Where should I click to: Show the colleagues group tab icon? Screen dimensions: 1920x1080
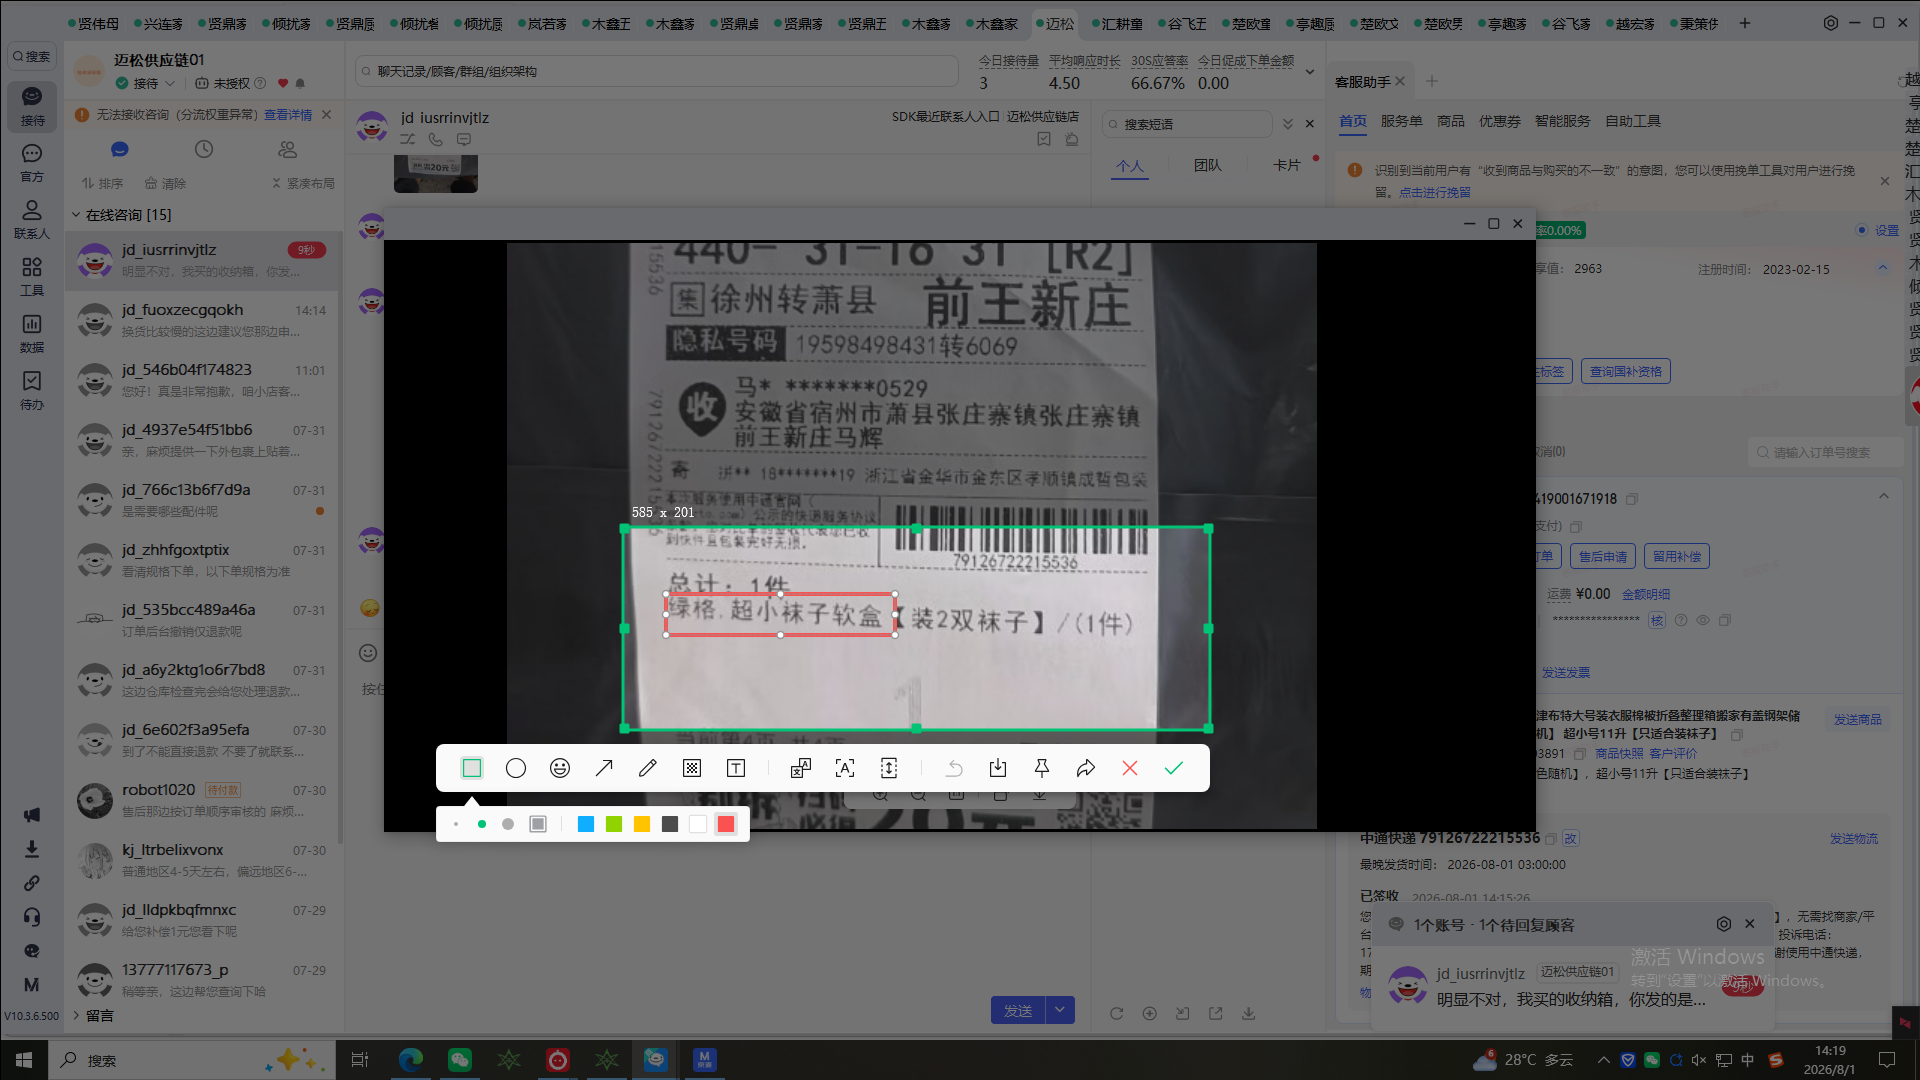pyautogui.click(x=288, y=149)
